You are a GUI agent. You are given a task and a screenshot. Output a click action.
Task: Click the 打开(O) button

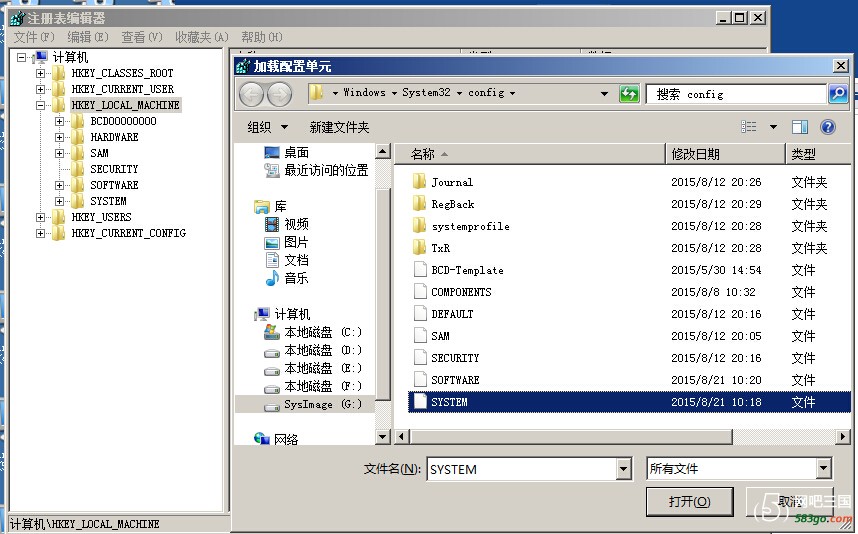(689, 502)
